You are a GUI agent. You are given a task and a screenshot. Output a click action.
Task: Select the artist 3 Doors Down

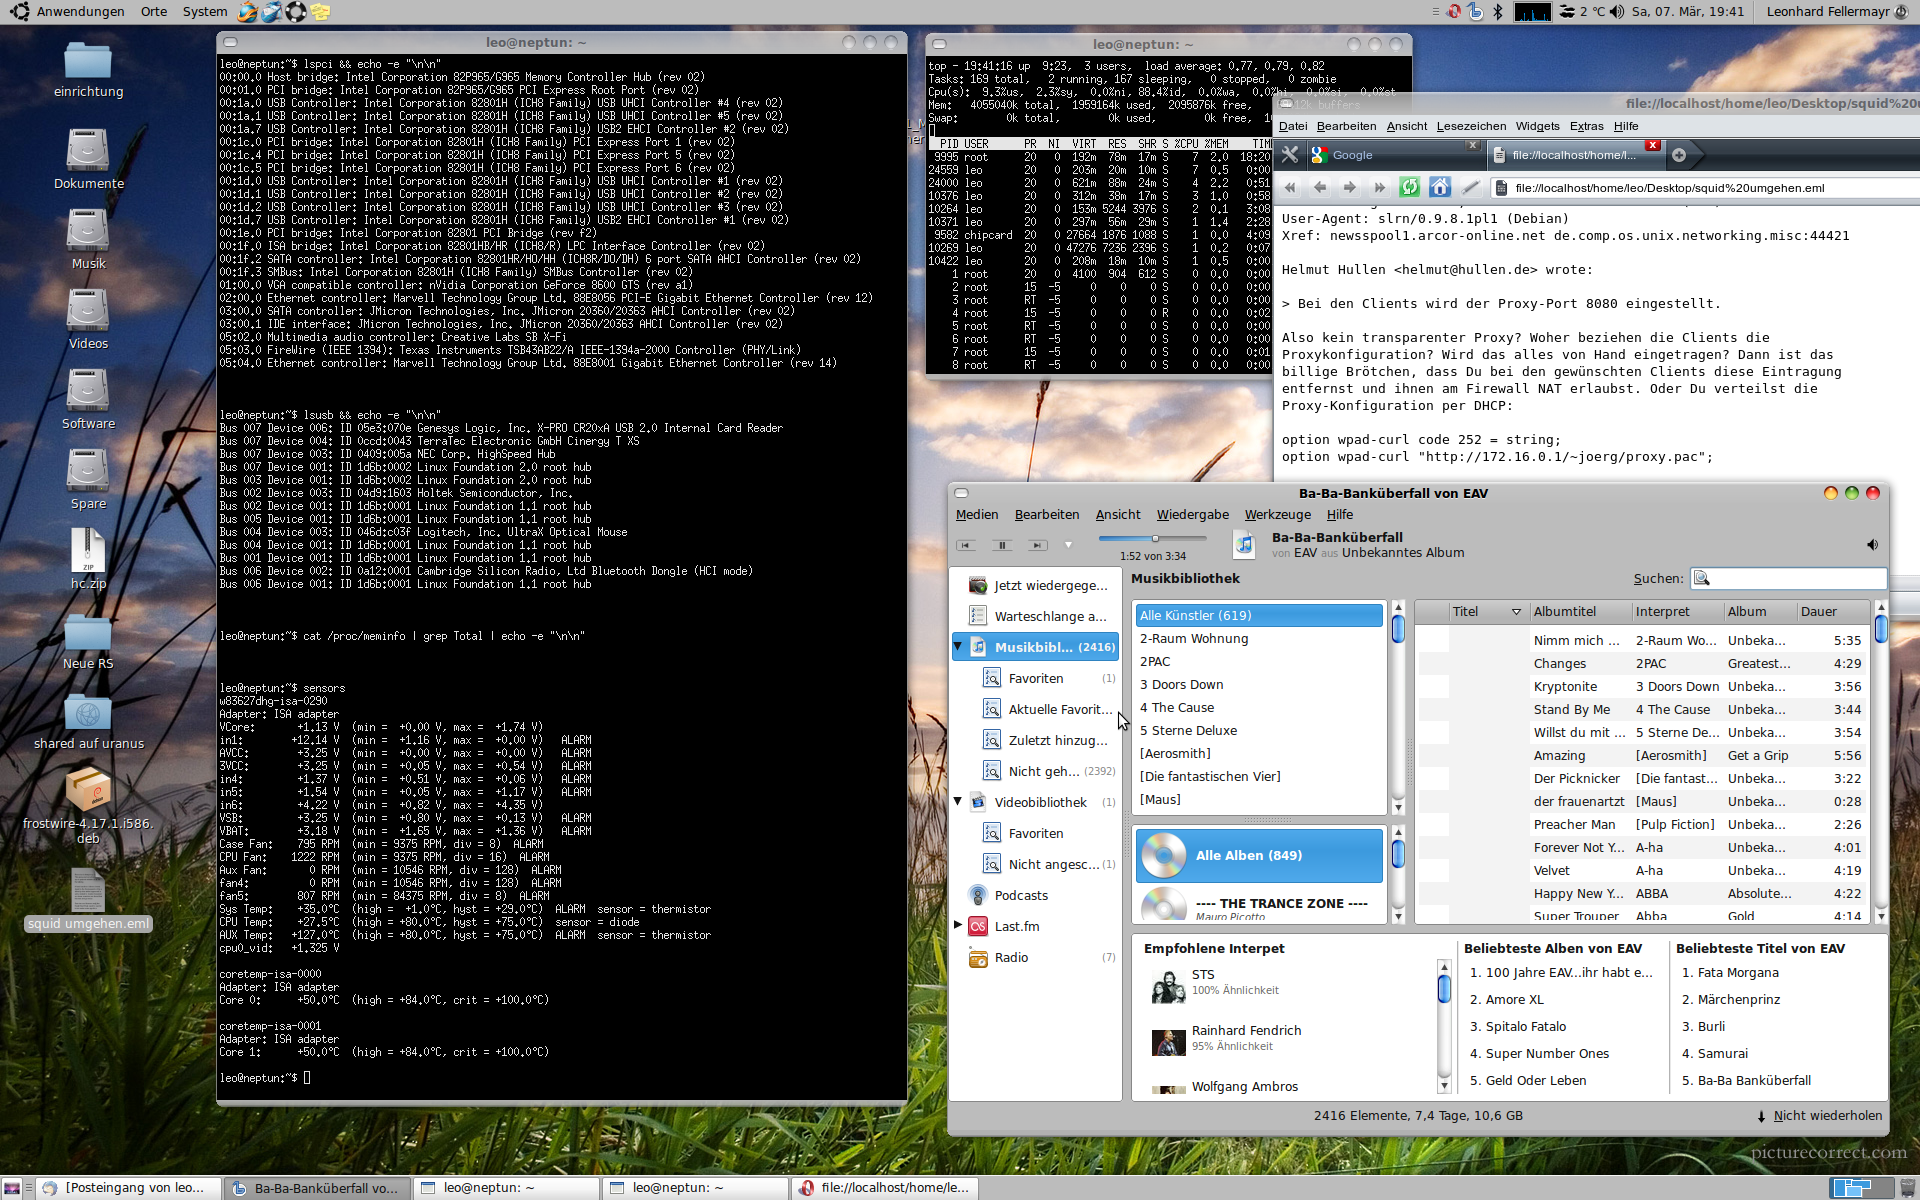tap(1182, 685)
